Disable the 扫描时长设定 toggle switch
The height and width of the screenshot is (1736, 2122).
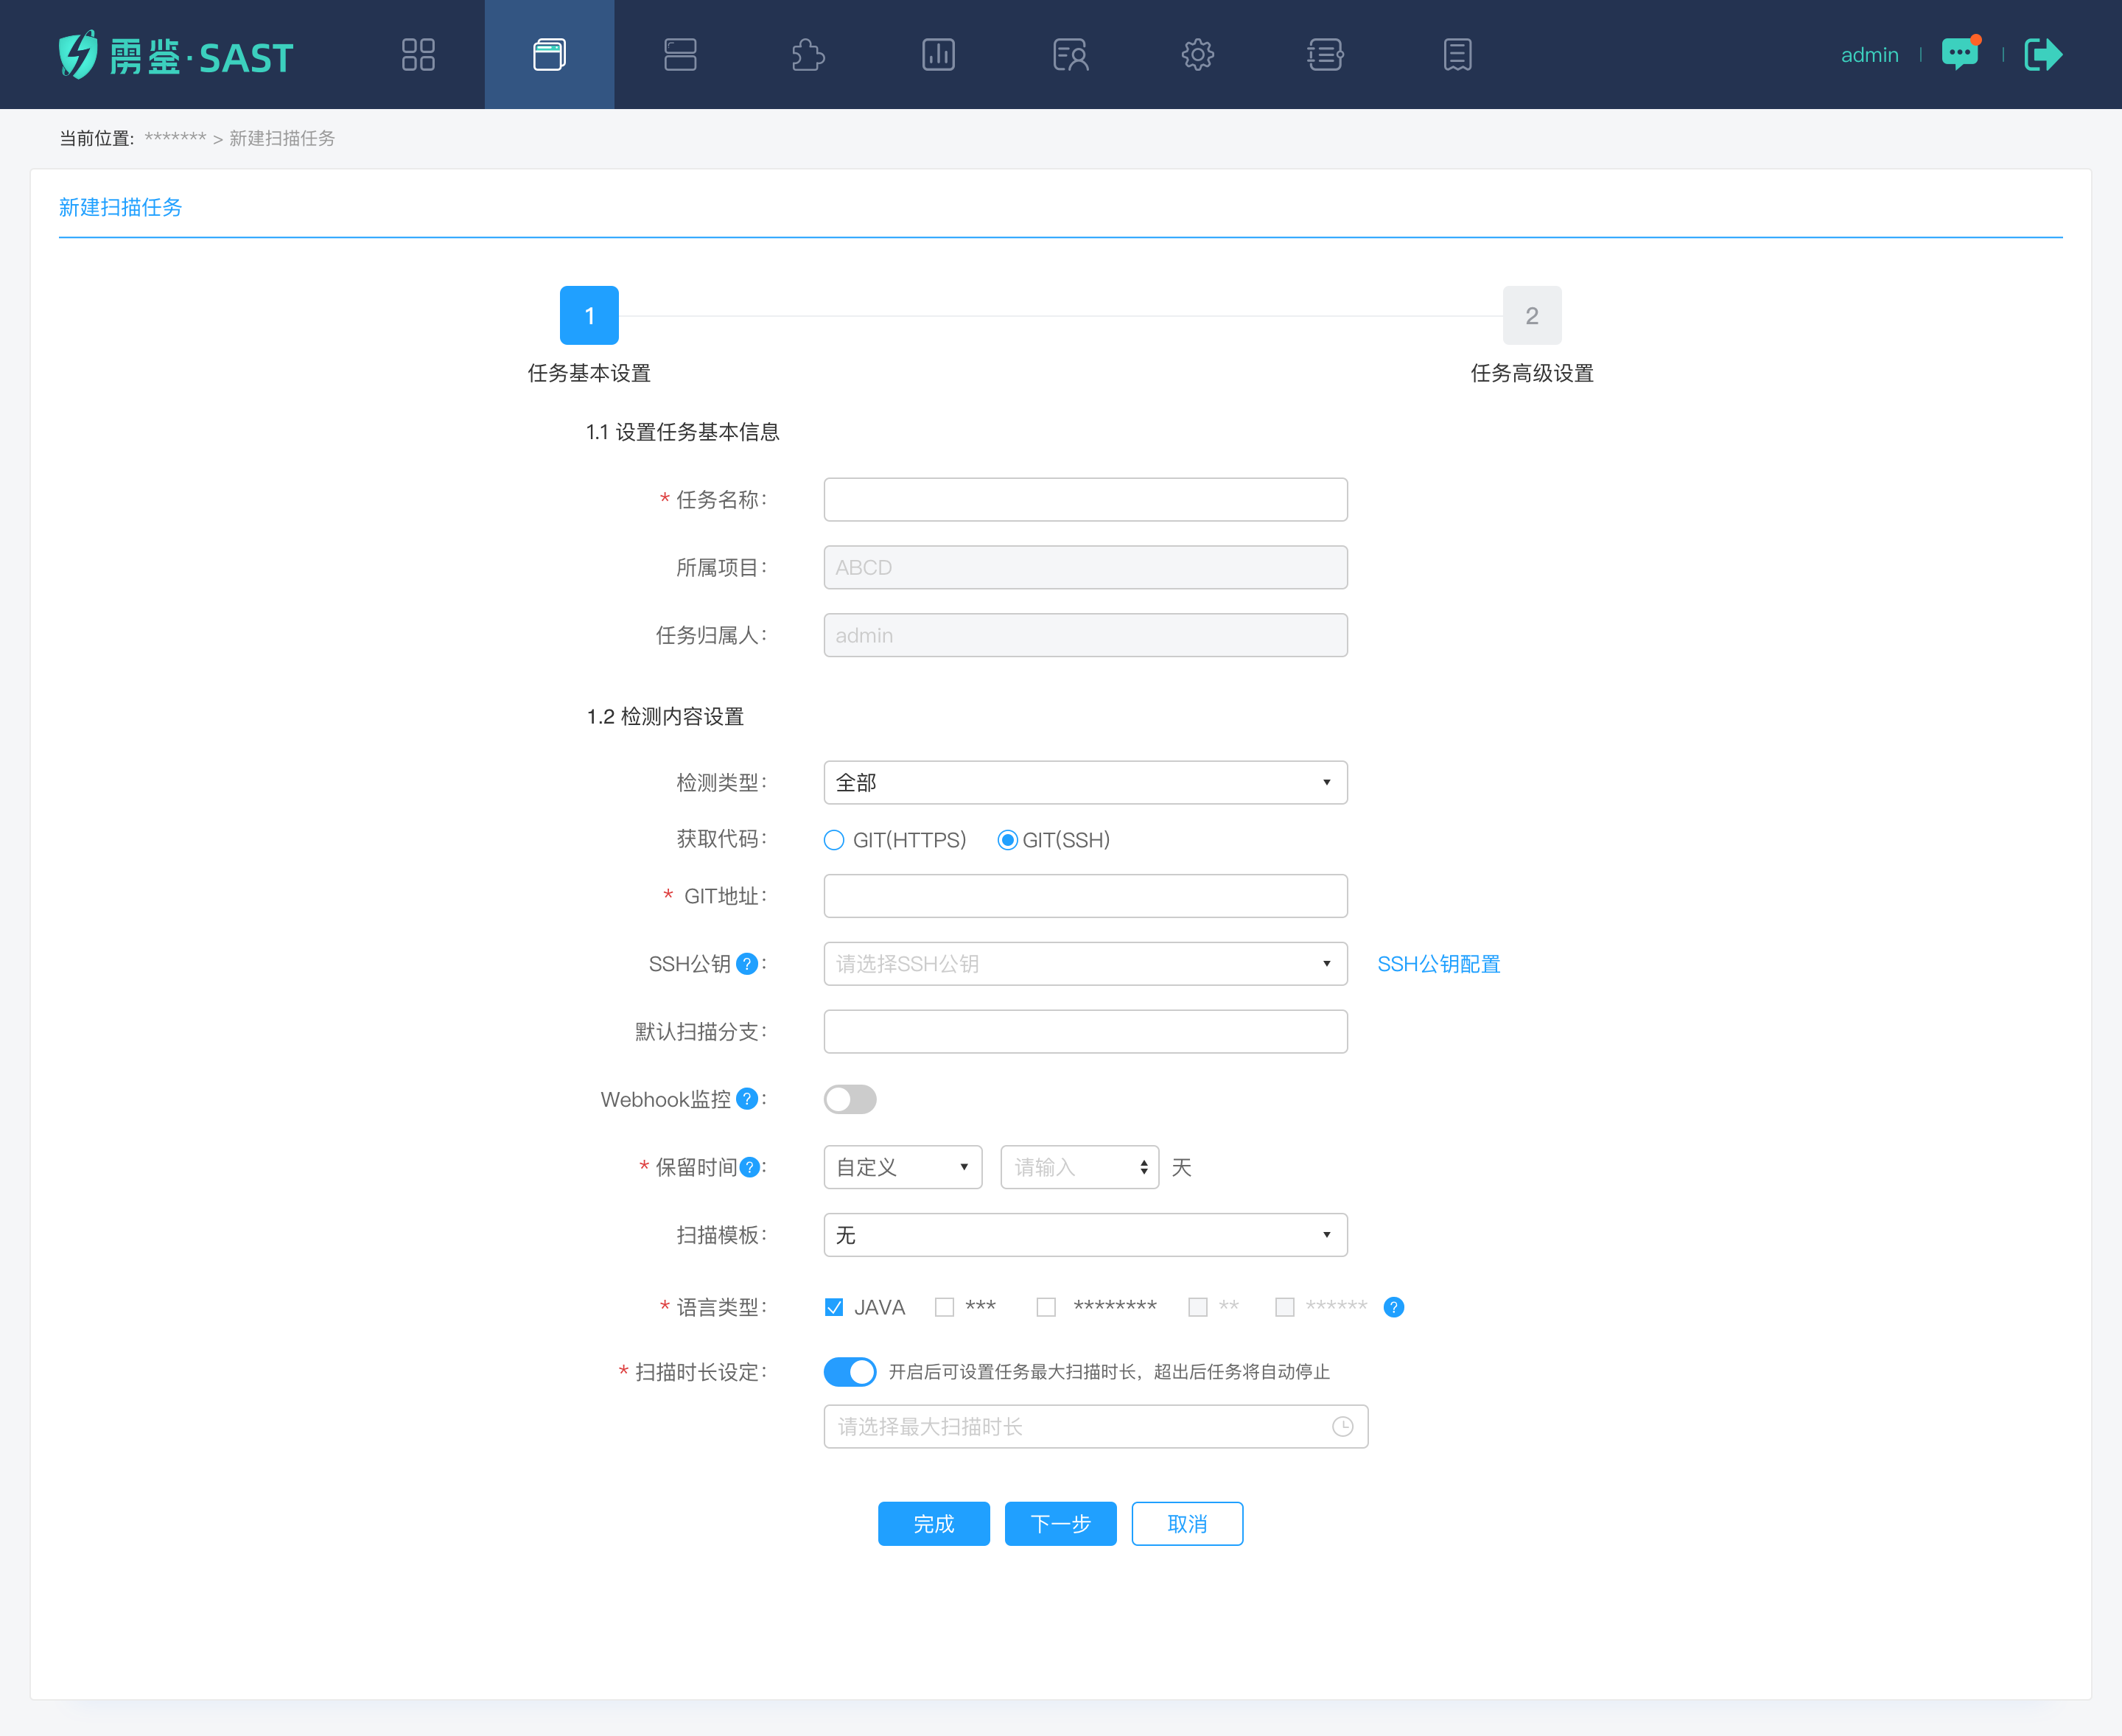[x=850, y=1371]
